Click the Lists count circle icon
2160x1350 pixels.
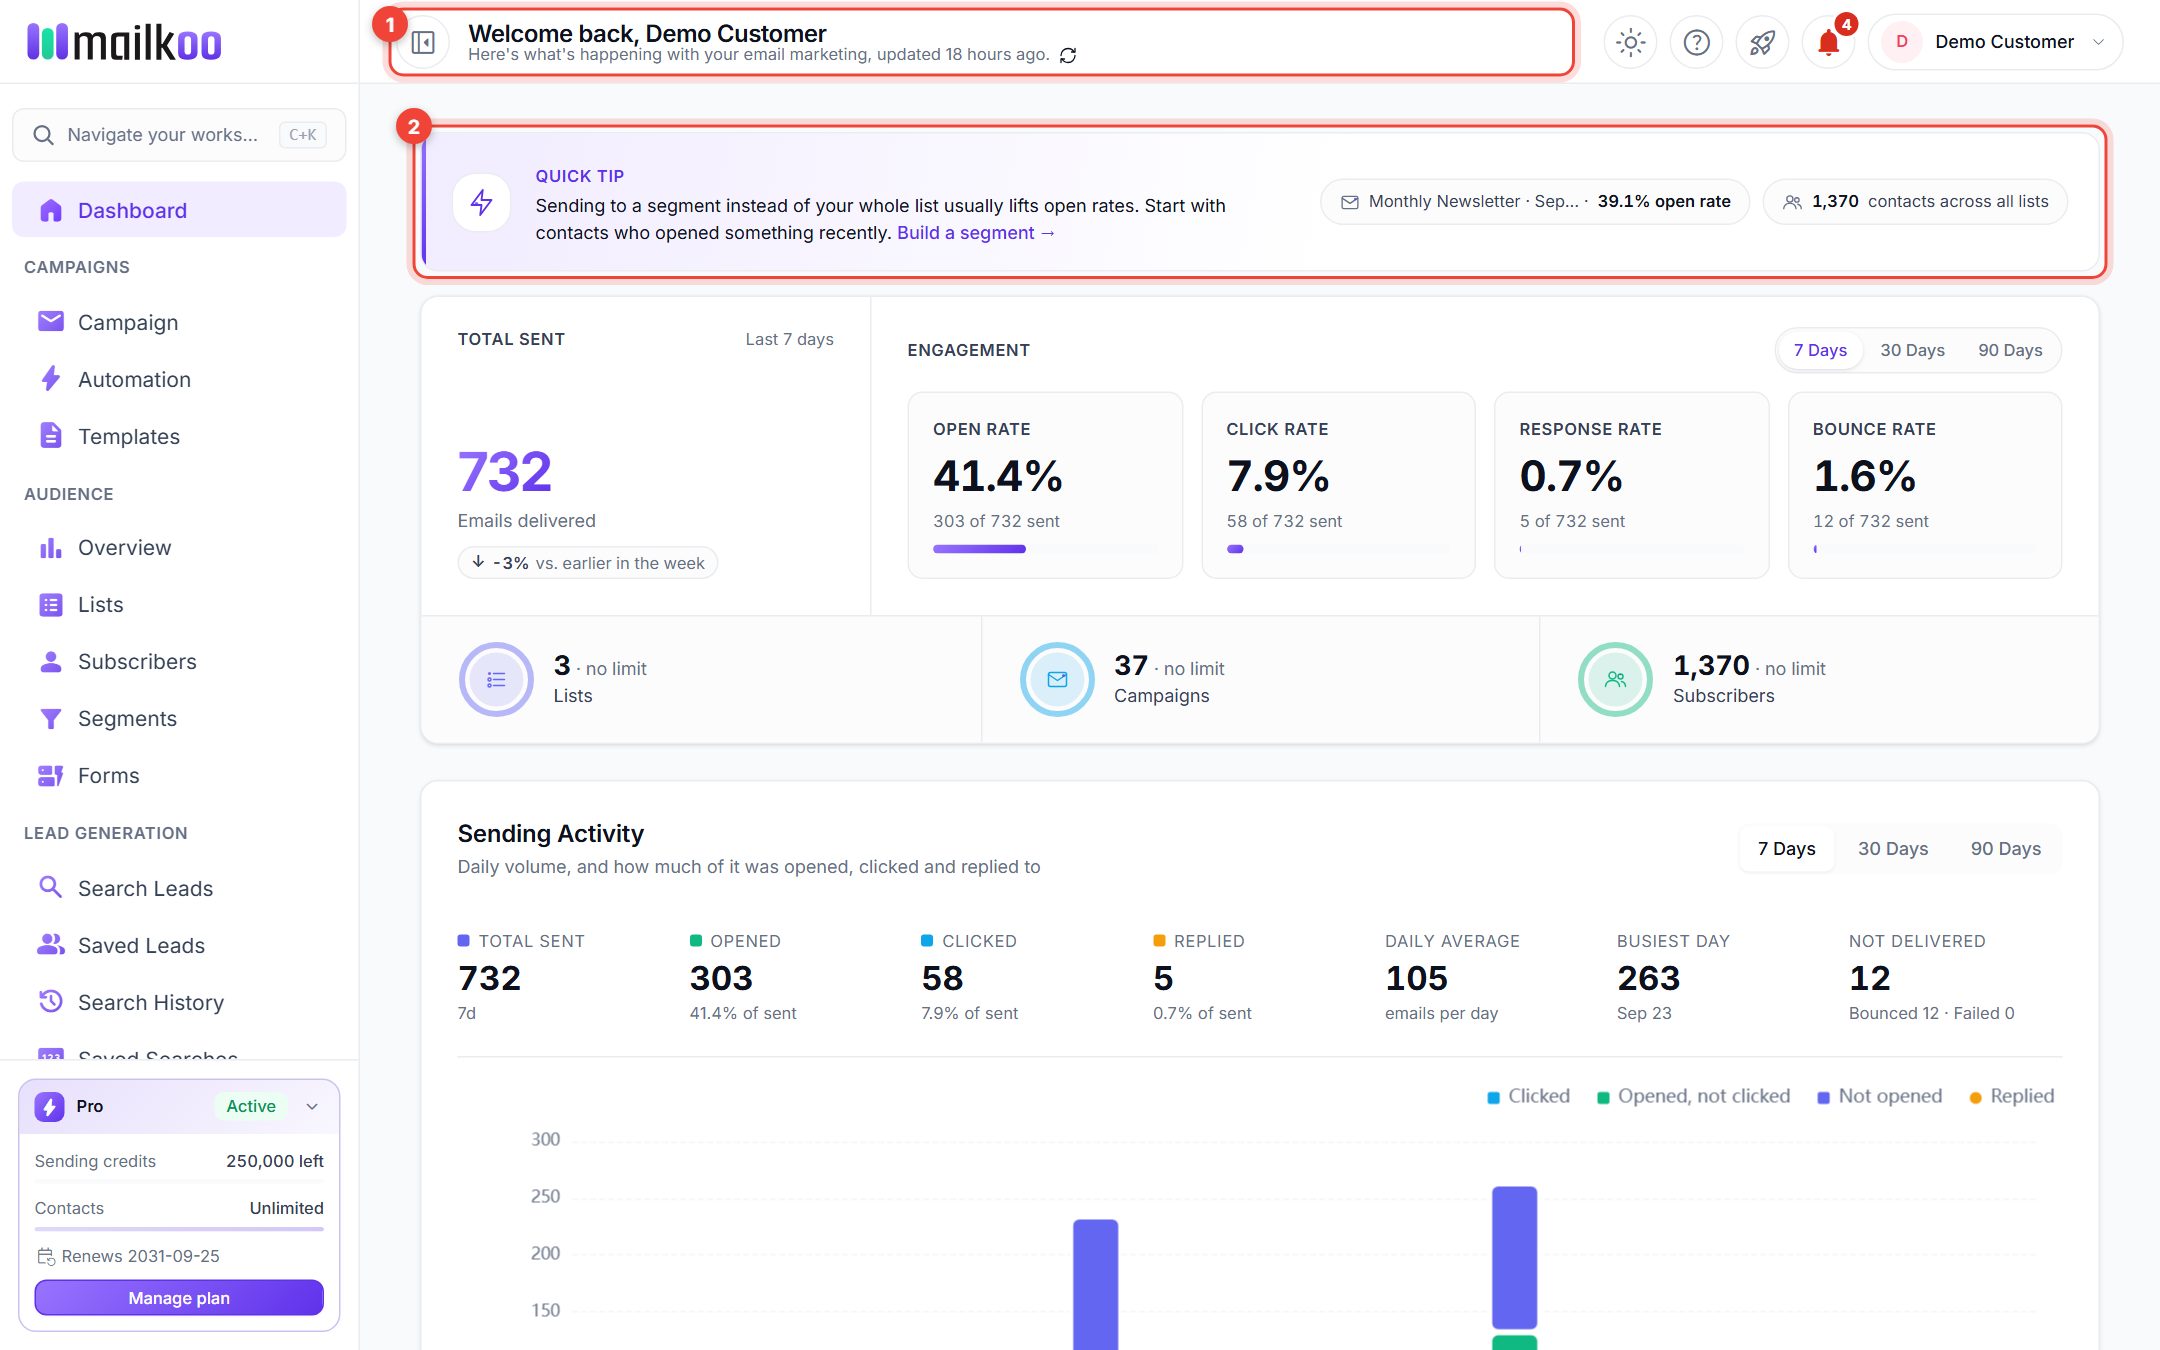click(496, 680)
